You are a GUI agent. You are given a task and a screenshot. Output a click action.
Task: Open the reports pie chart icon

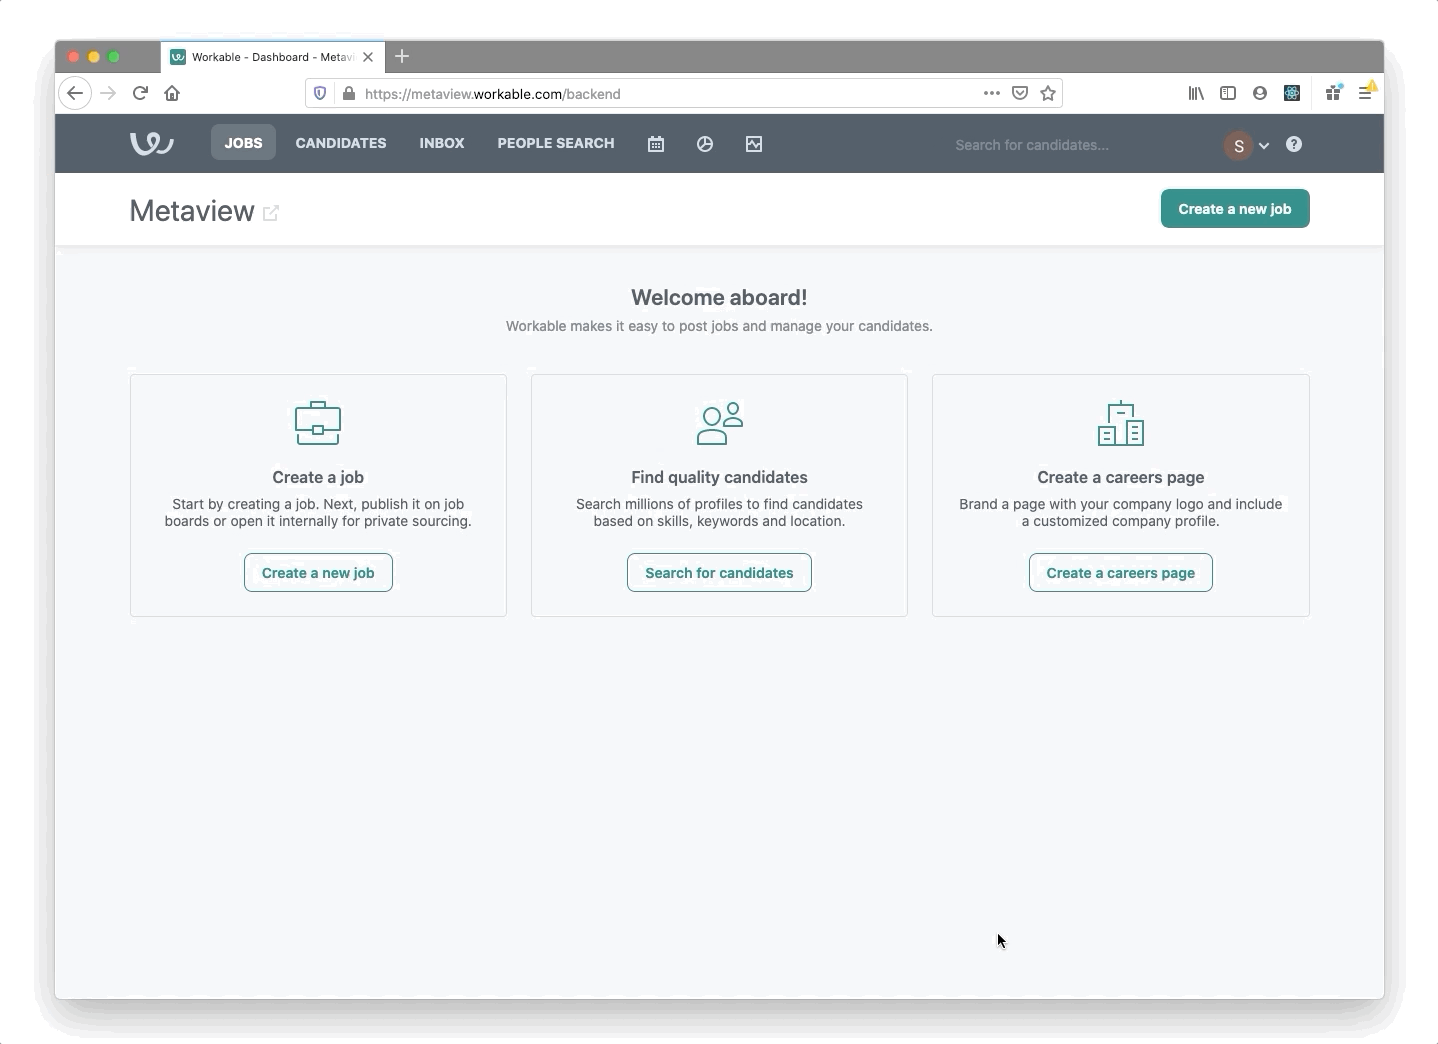pyautogui.click(x=705, y=144)
